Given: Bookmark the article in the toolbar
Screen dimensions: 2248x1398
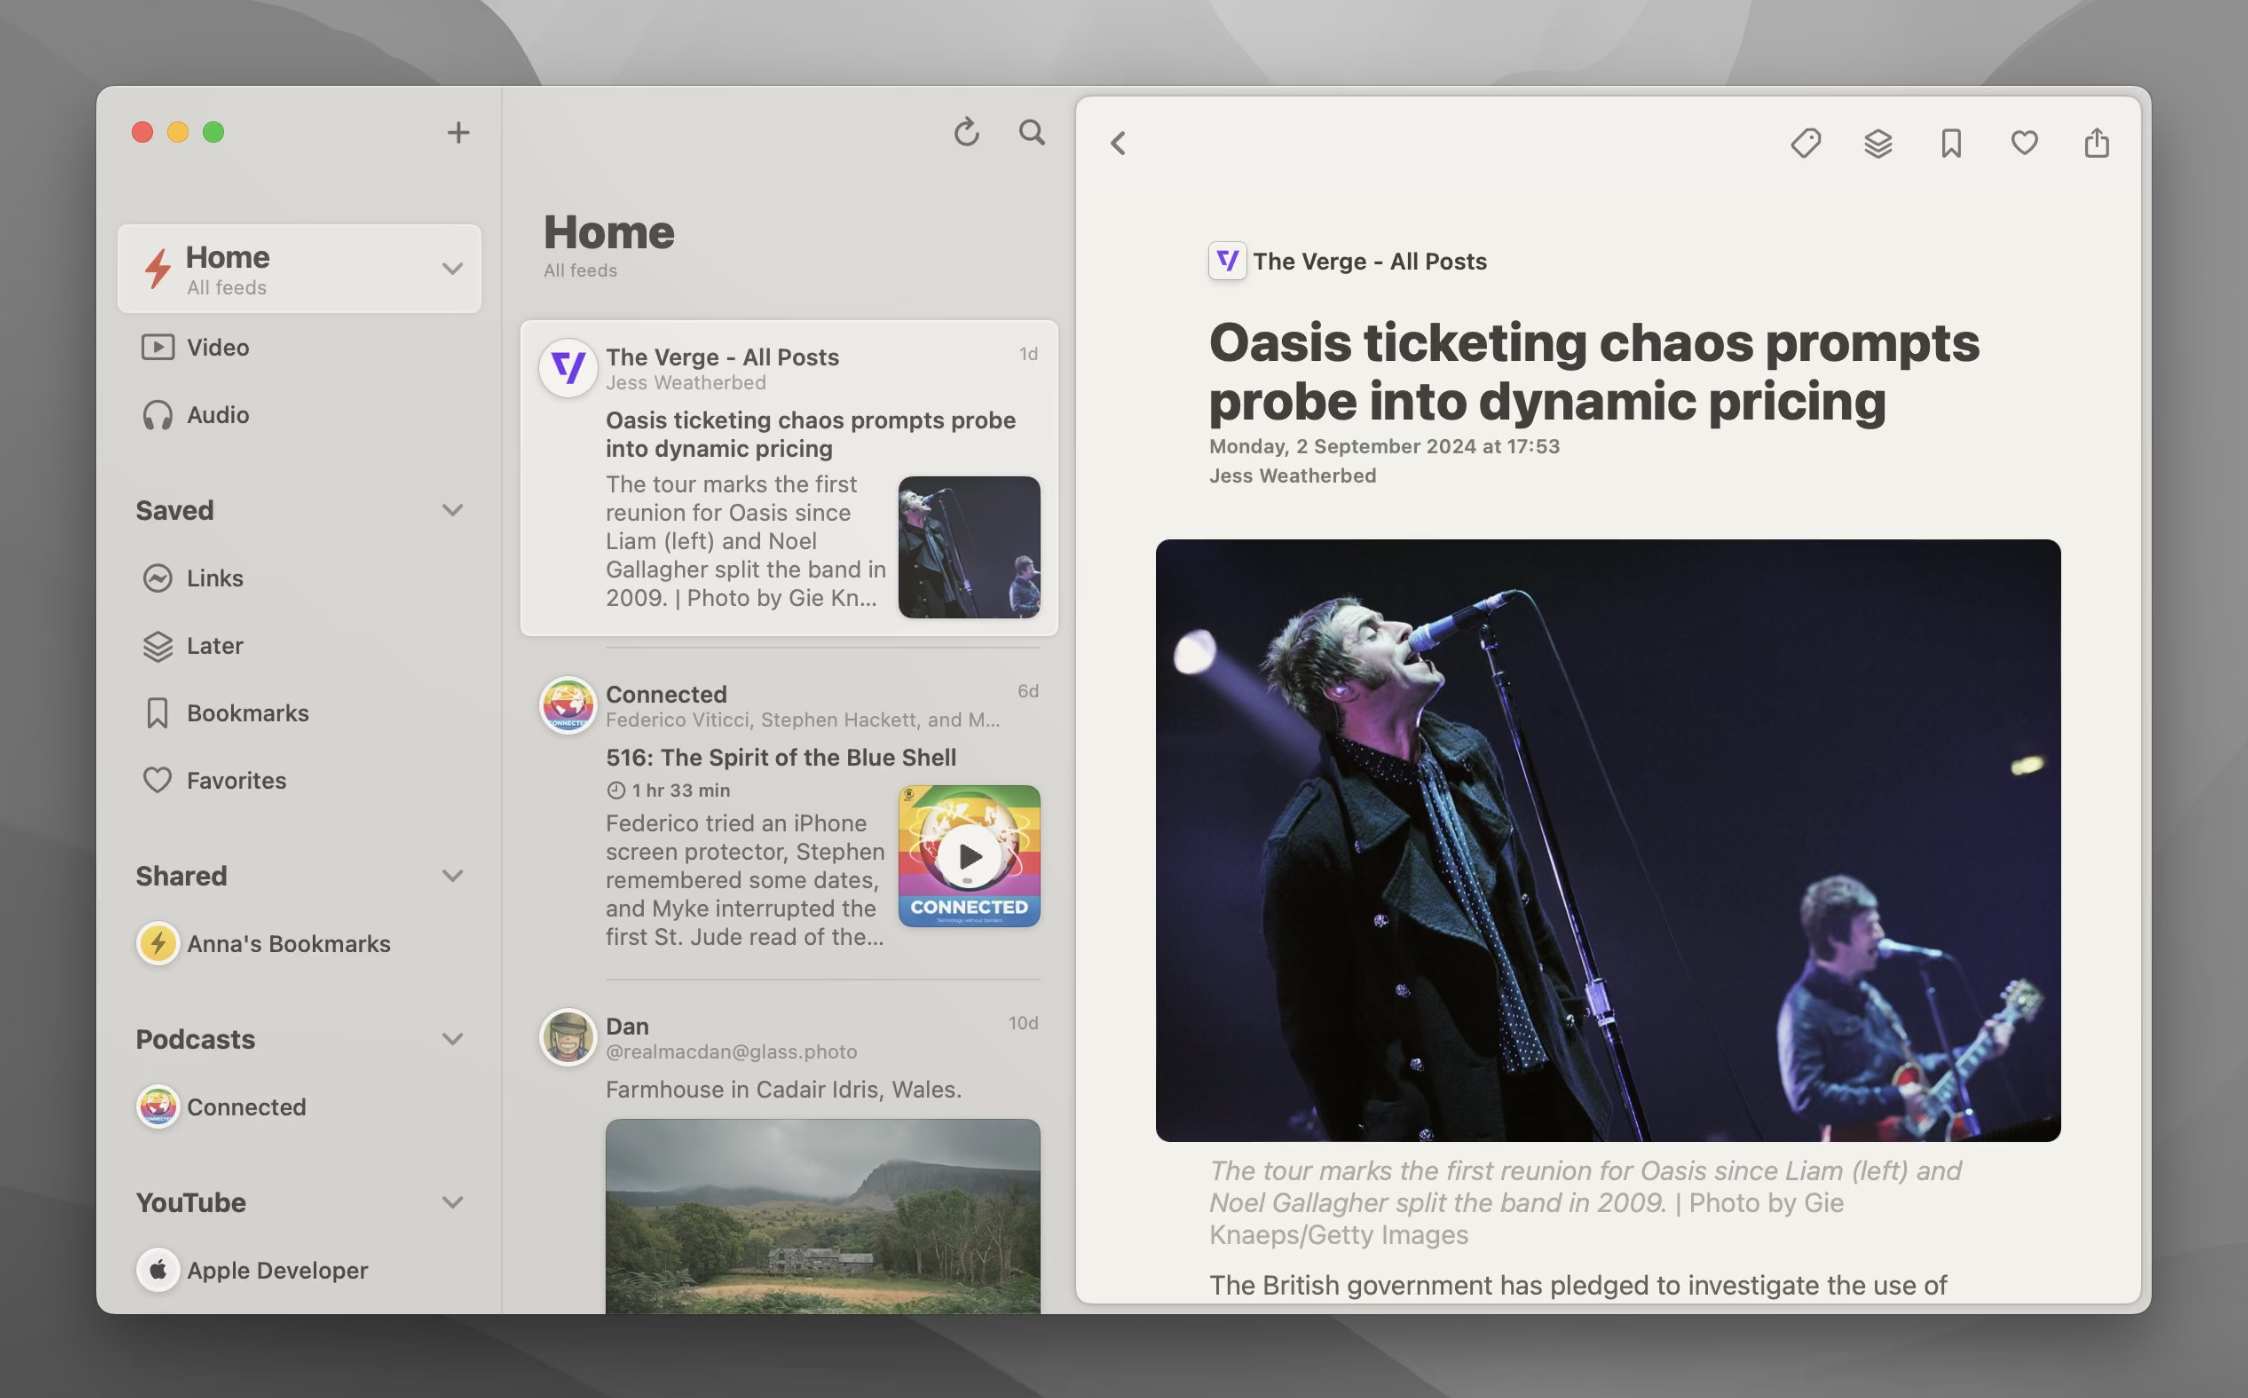Looking at the screenshot, I should [x=1951, y=144].
